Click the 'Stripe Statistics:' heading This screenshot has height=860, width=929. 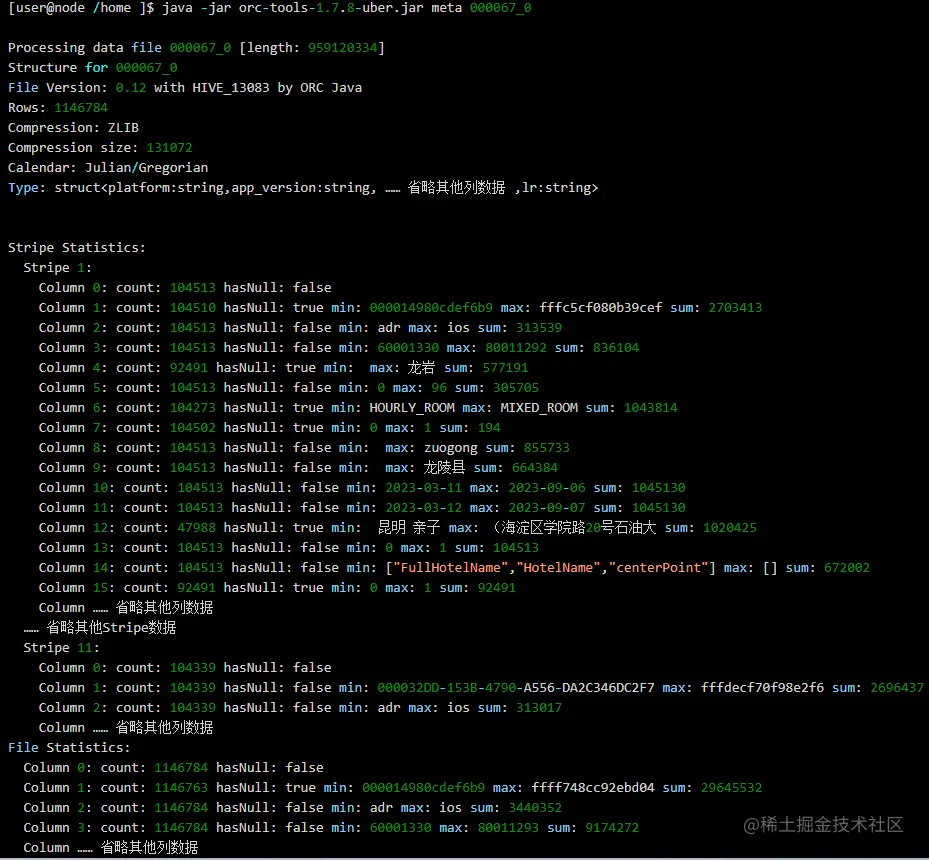point(77,248)
